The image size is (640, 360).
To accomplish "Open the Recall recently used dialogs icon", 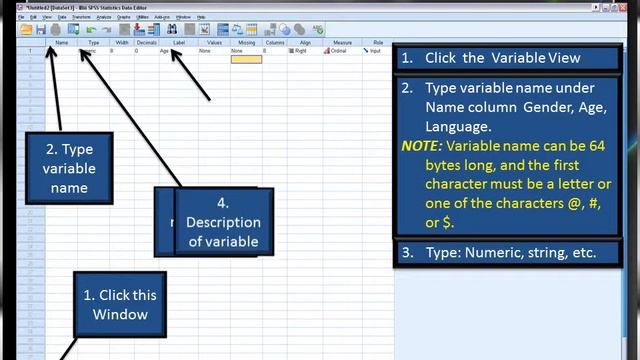I will 73,30.
